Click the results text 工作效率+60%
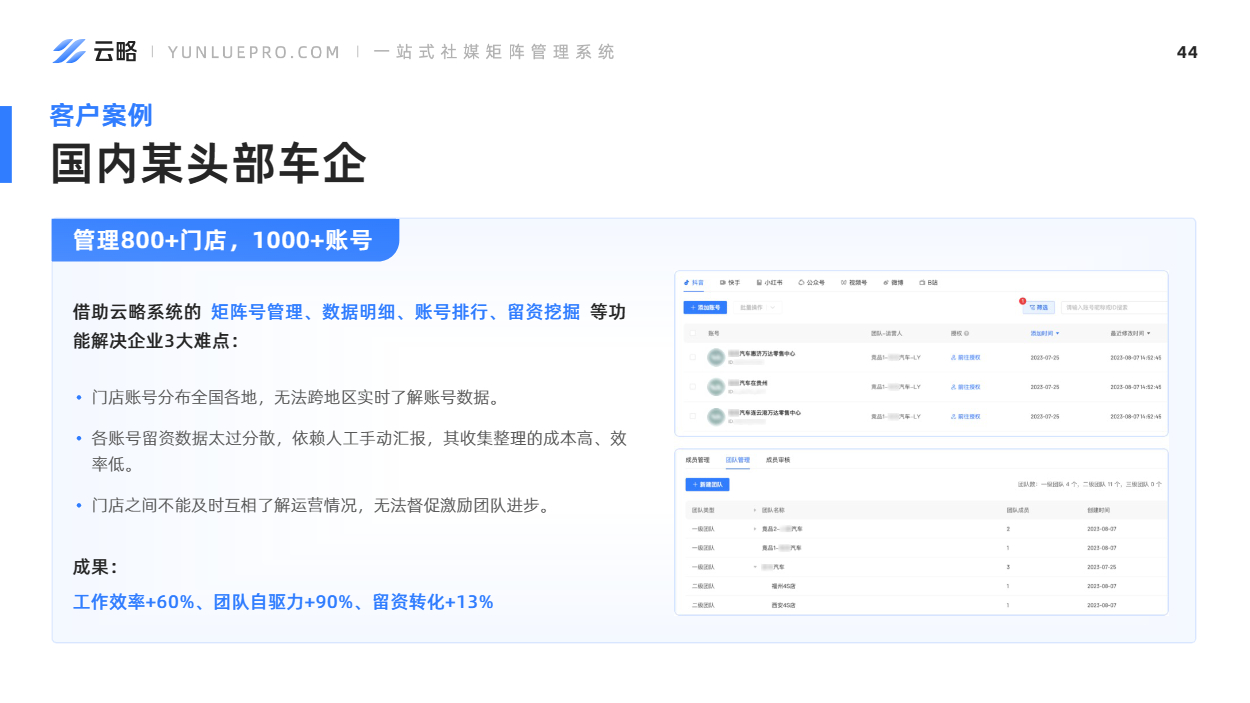This screenshot has width=1250, height=703. [133, 602]
